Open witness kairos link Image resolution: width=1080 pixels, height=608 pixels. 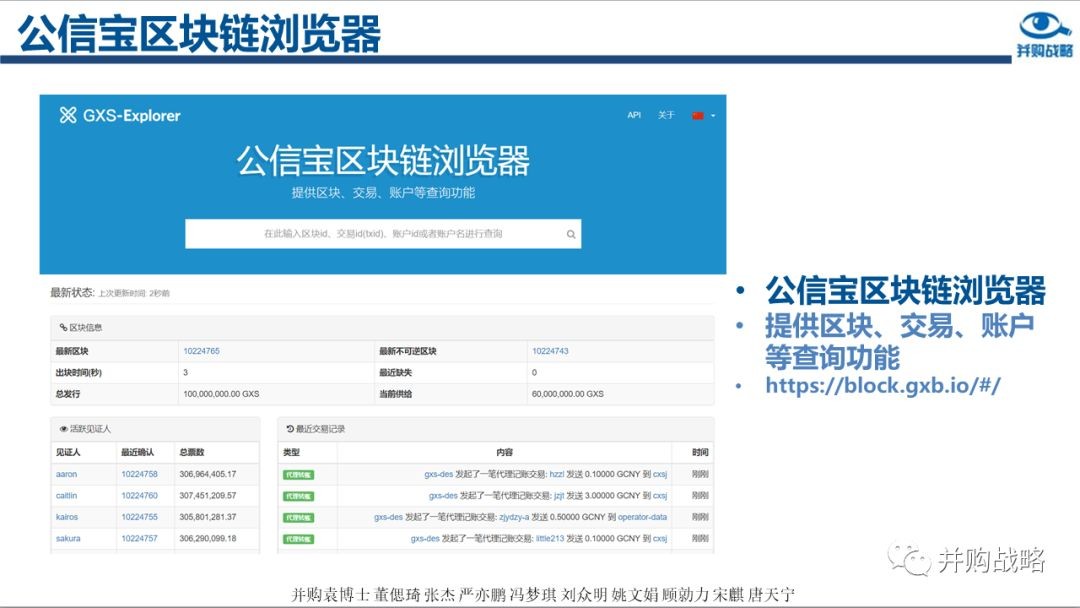pyautogui.click(x=67, y=517)
